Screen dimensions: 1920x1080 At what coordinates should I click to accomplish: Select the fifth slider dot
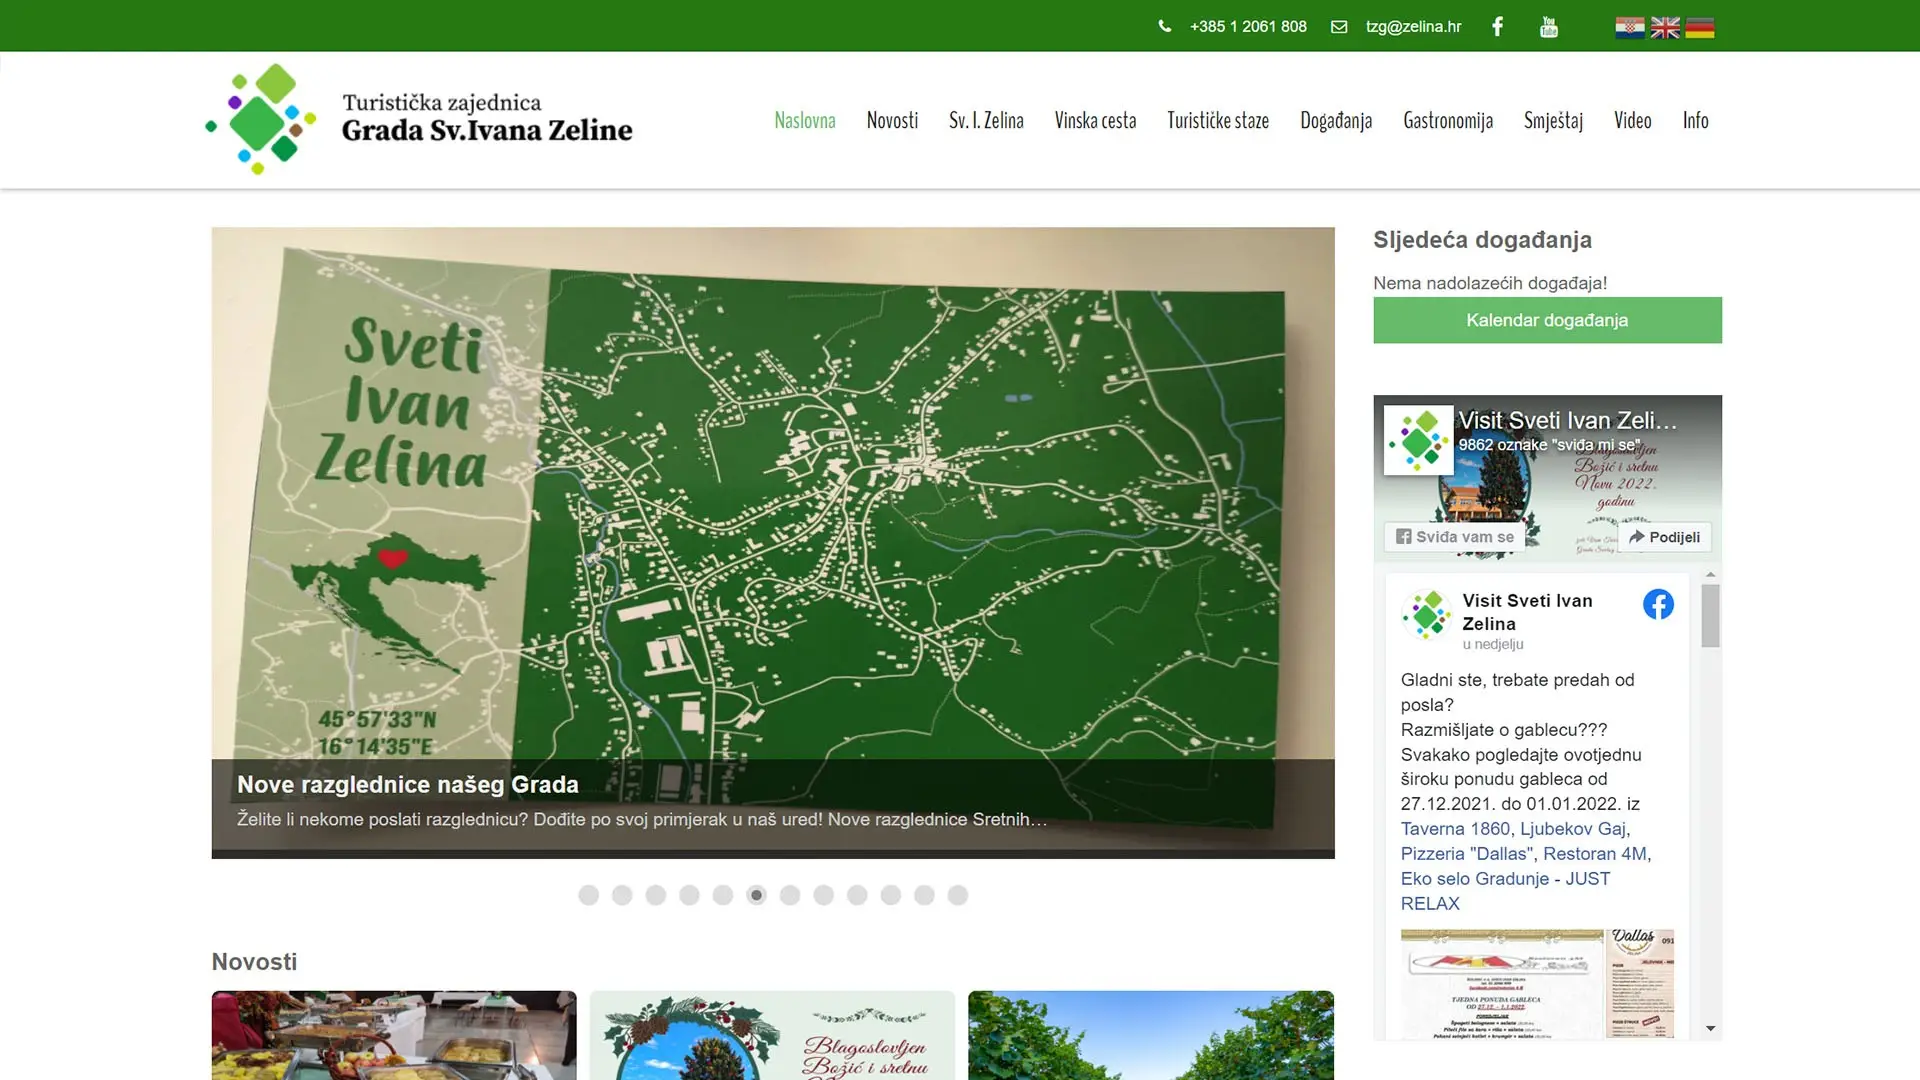click(723, 895)
